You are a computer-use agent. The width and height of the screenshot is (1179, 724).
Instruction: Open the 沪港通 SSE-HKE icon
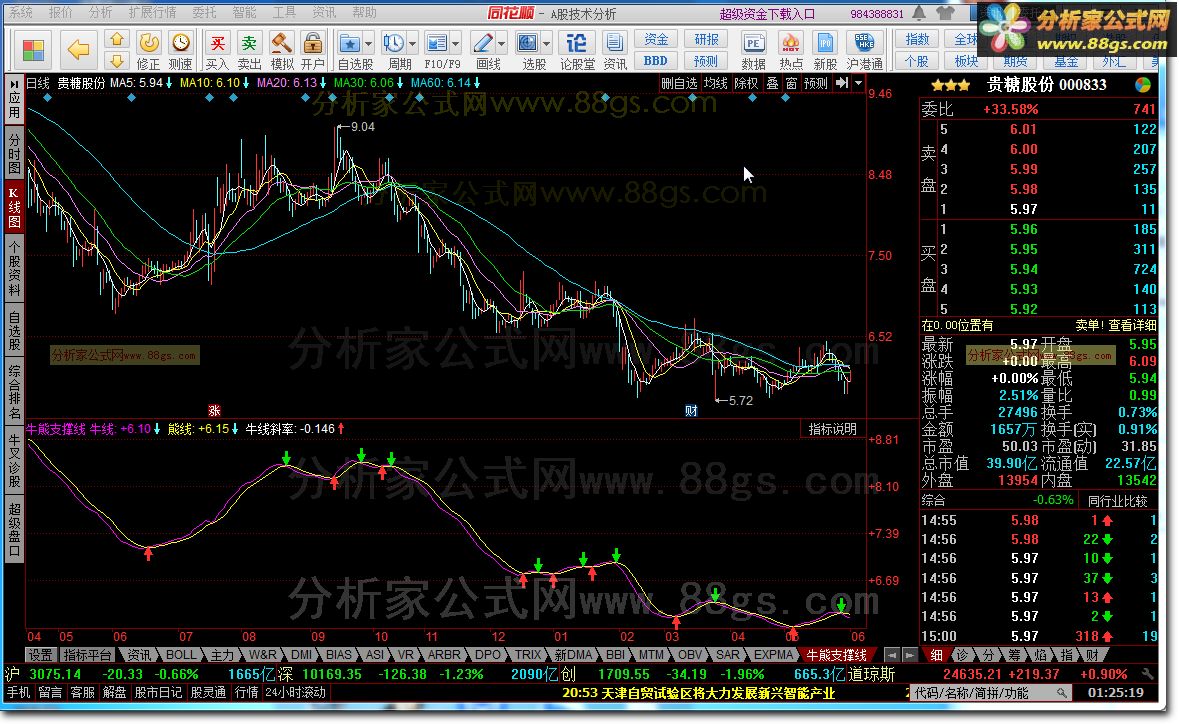tap(865, 50)
